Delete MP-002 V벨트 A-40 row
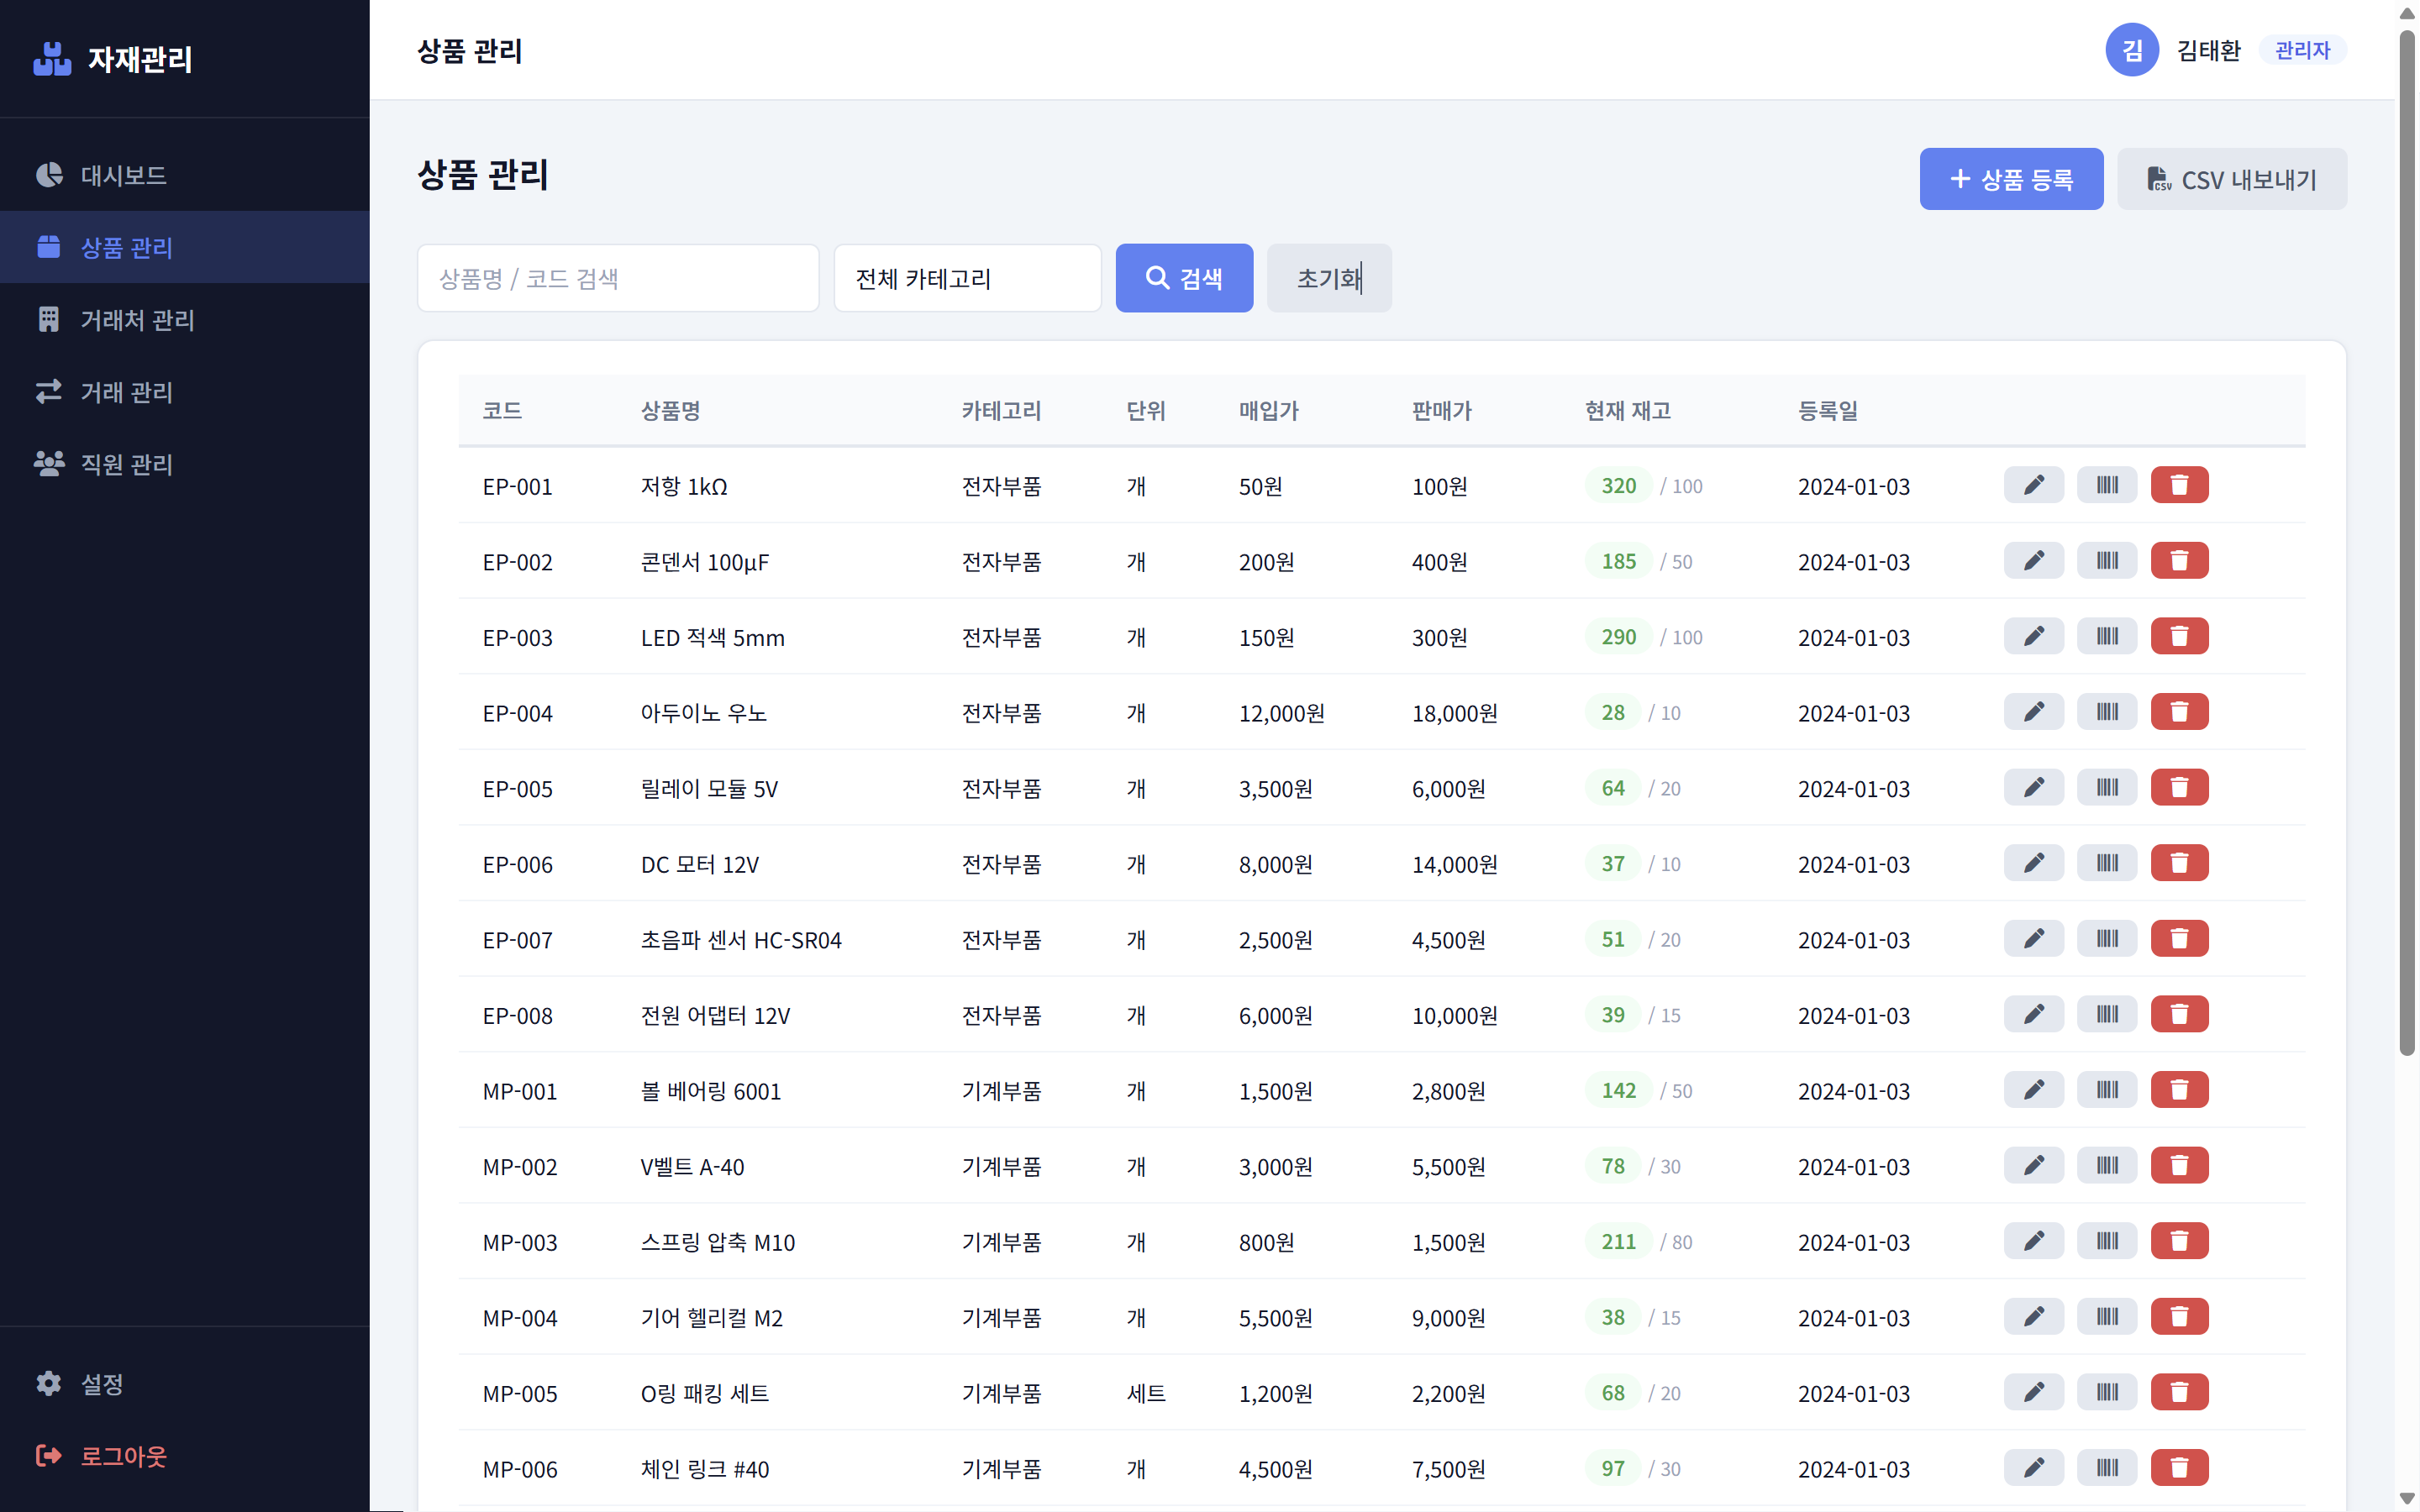This screenshot has width=2420, height=1512. [x=2179, y=1166]
